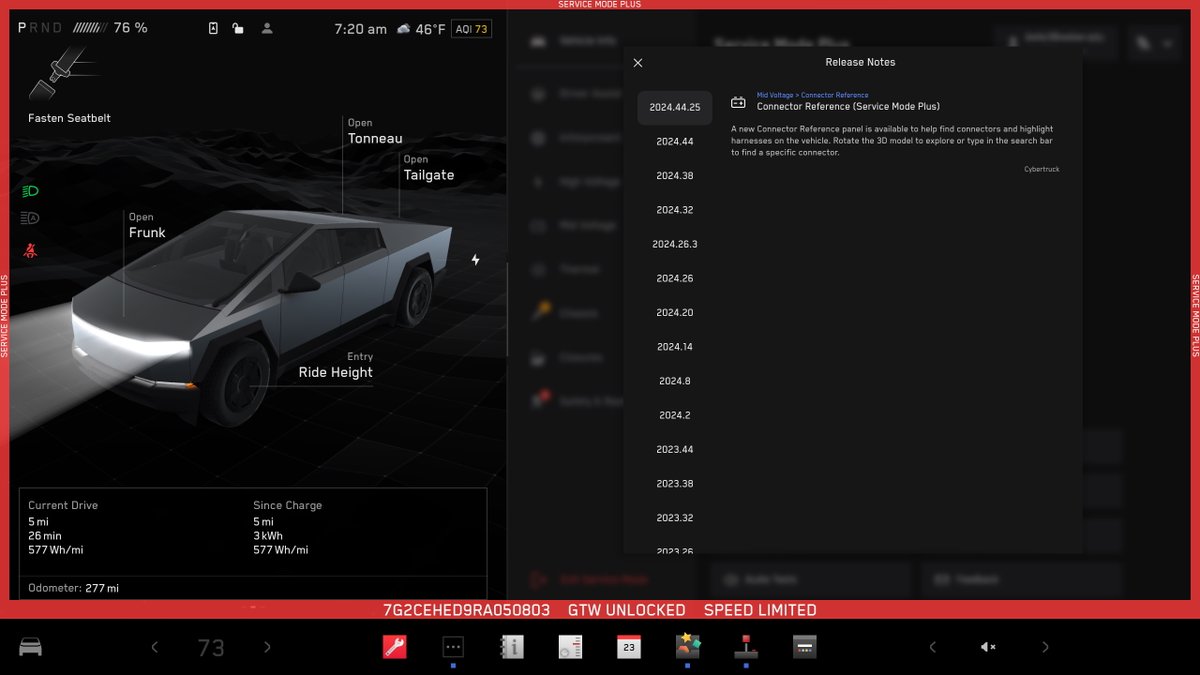The image size is (1200, 675).
Task: Select release version 2024.32
Action: pyautogui.click(x=675, y=210)
